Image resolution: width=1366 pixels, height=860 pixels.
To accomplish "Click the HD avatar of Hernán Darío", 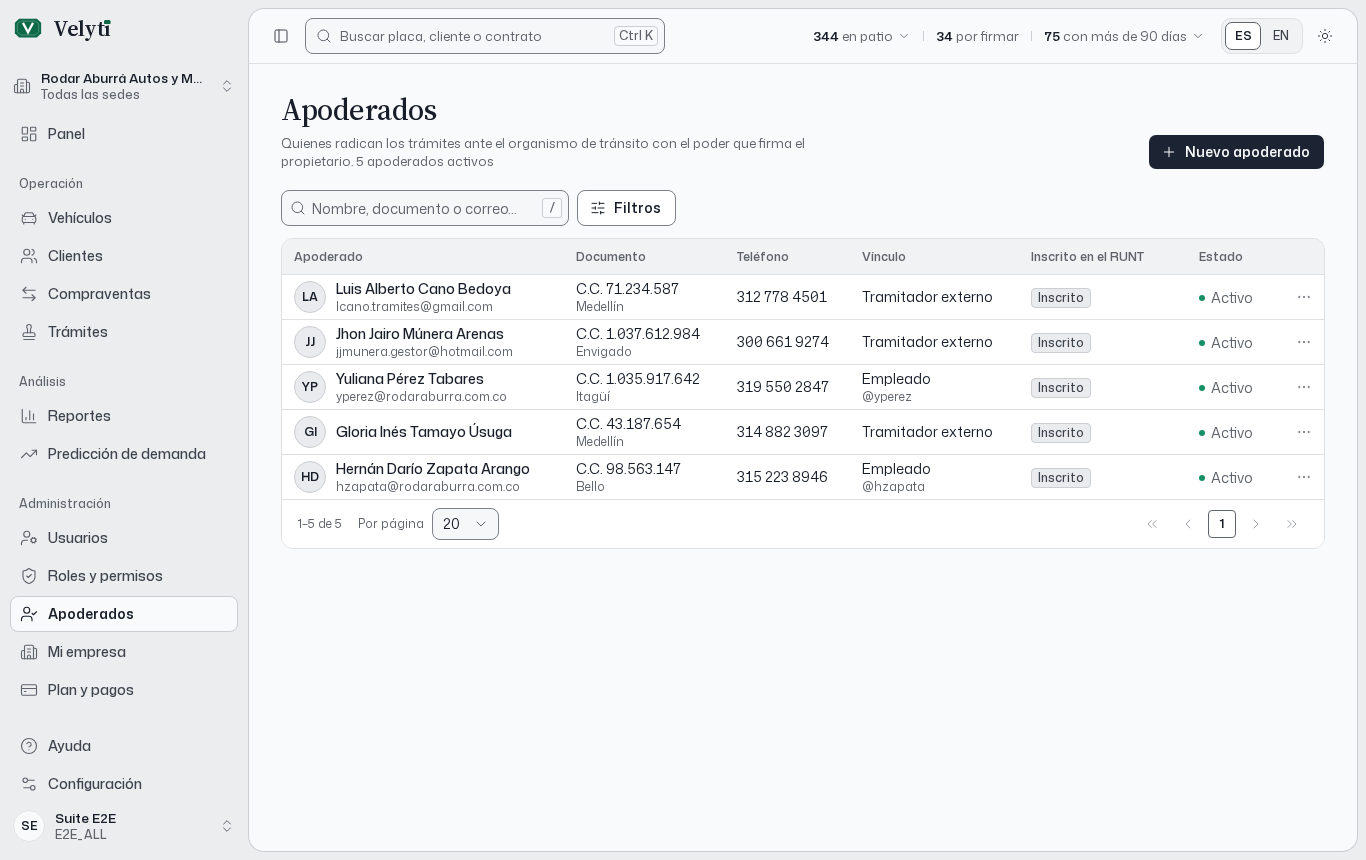I will tap(310, 477).
